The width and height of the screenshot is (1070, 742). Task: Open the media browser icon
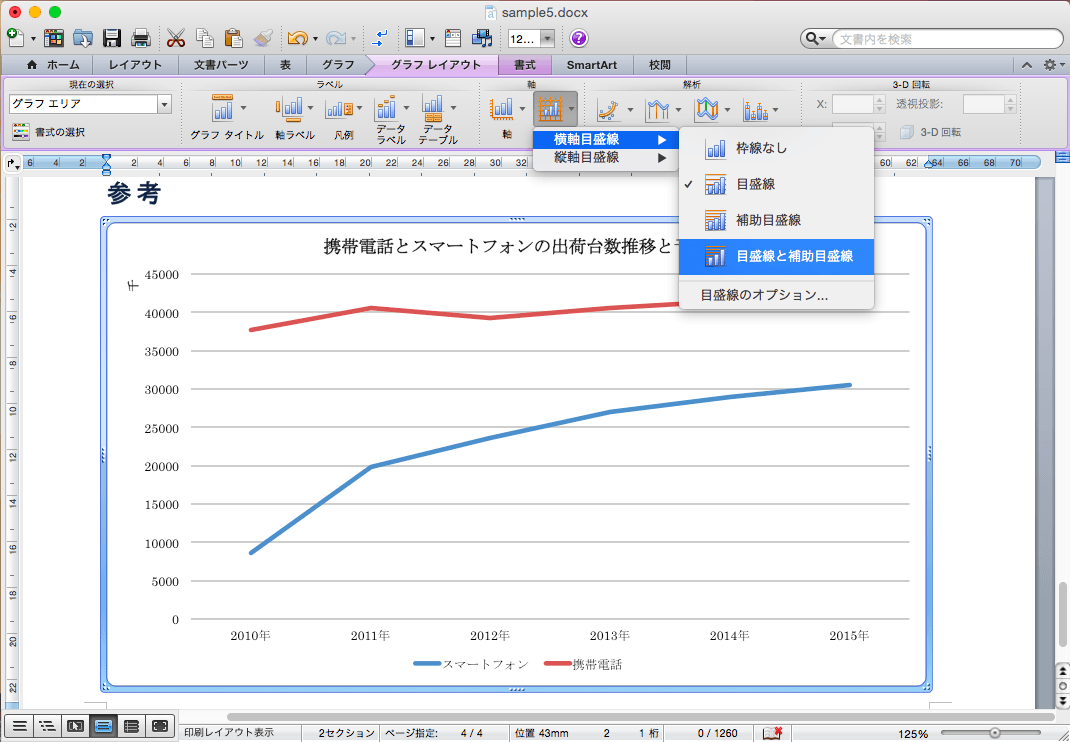(482, 38)
